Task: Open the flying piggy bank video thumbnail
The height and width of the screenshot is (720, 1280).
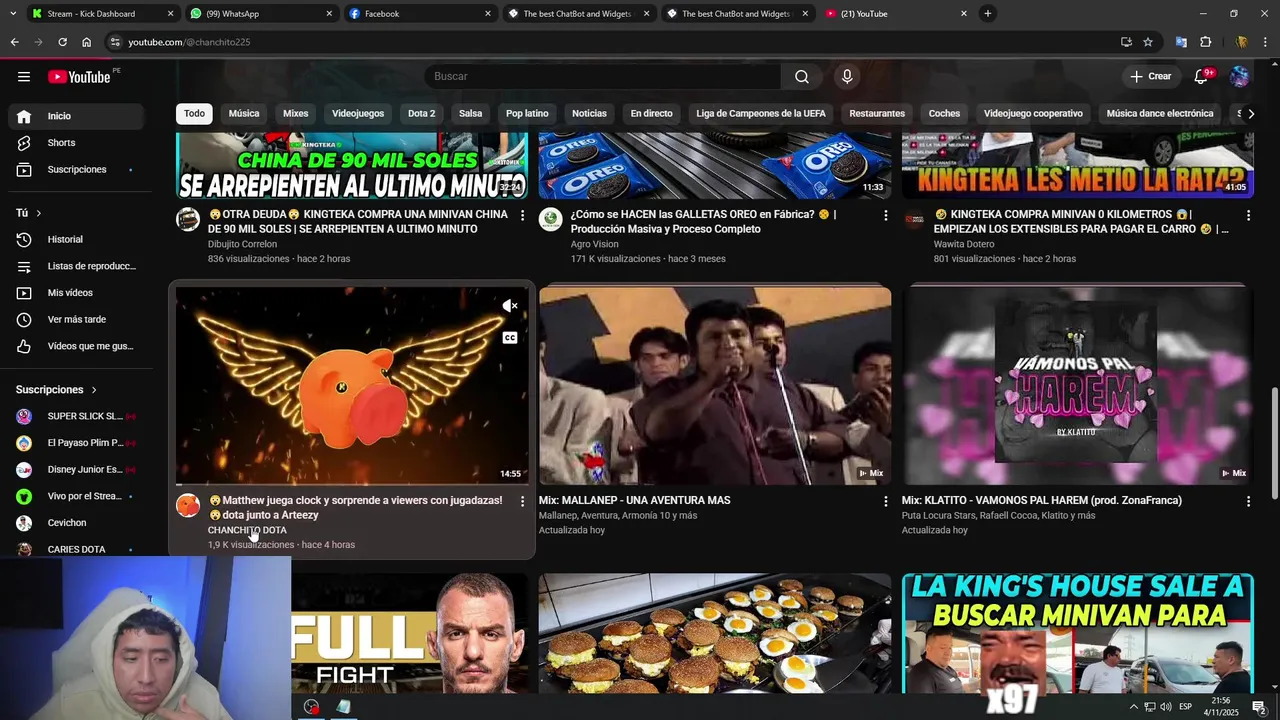Action: point(352,386)
